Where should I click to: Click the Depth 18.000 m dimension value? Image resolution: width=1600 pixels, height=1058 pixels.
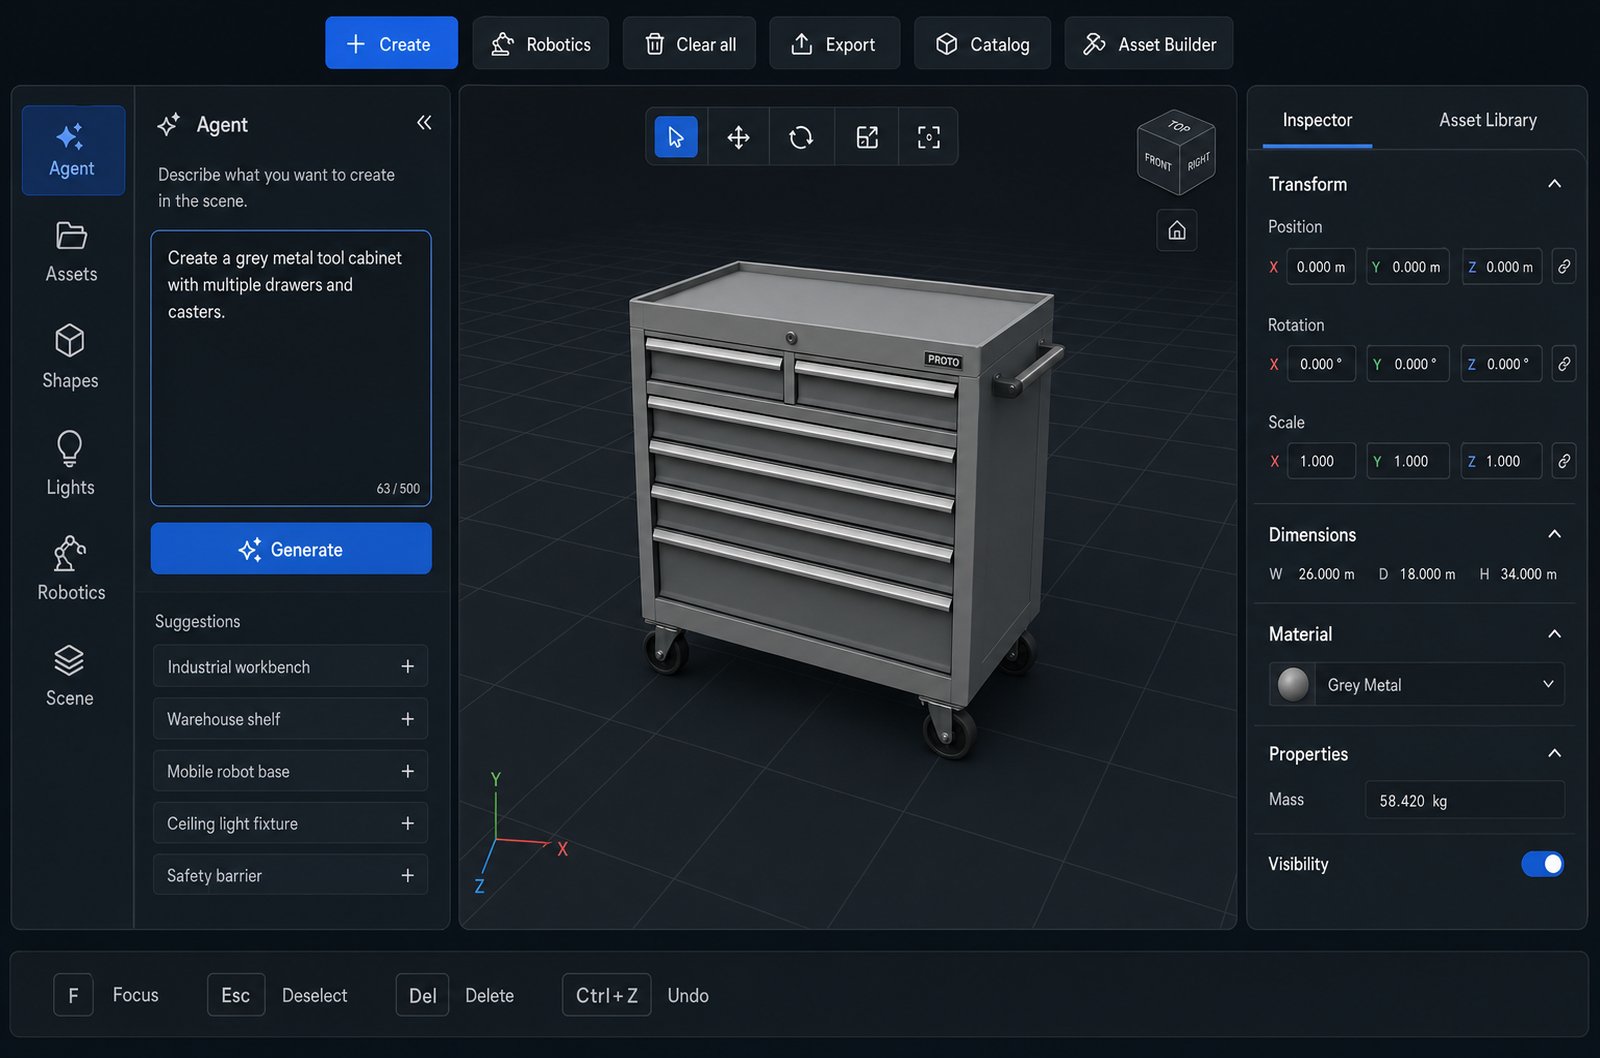point(1427,574)
